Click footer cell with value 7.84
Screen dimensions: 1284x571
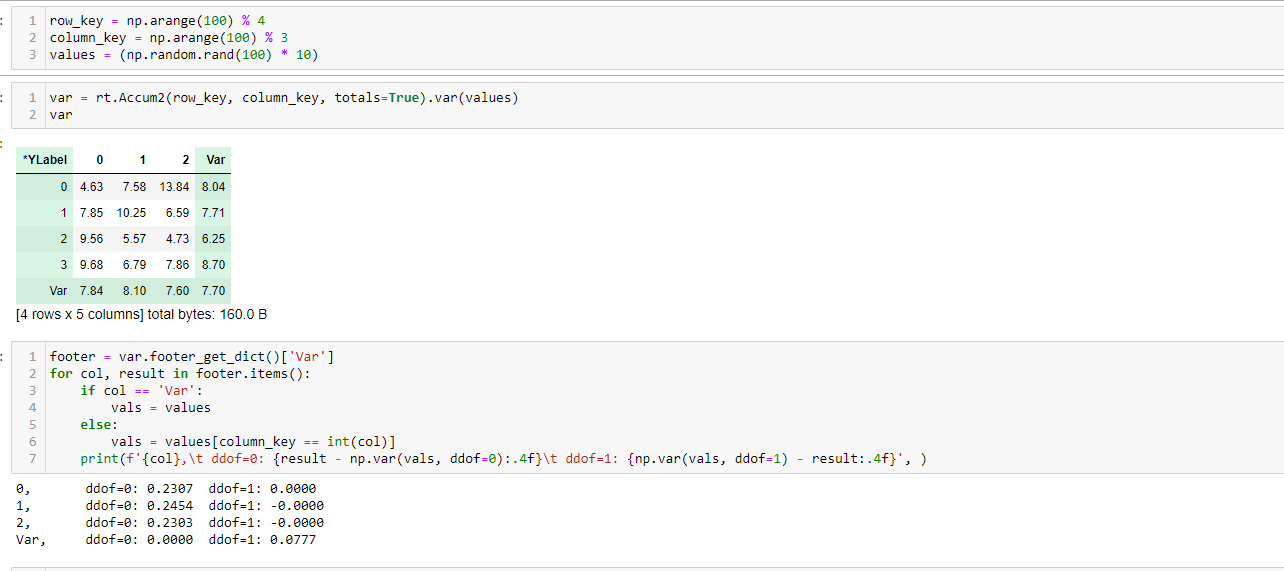point(91,291)
